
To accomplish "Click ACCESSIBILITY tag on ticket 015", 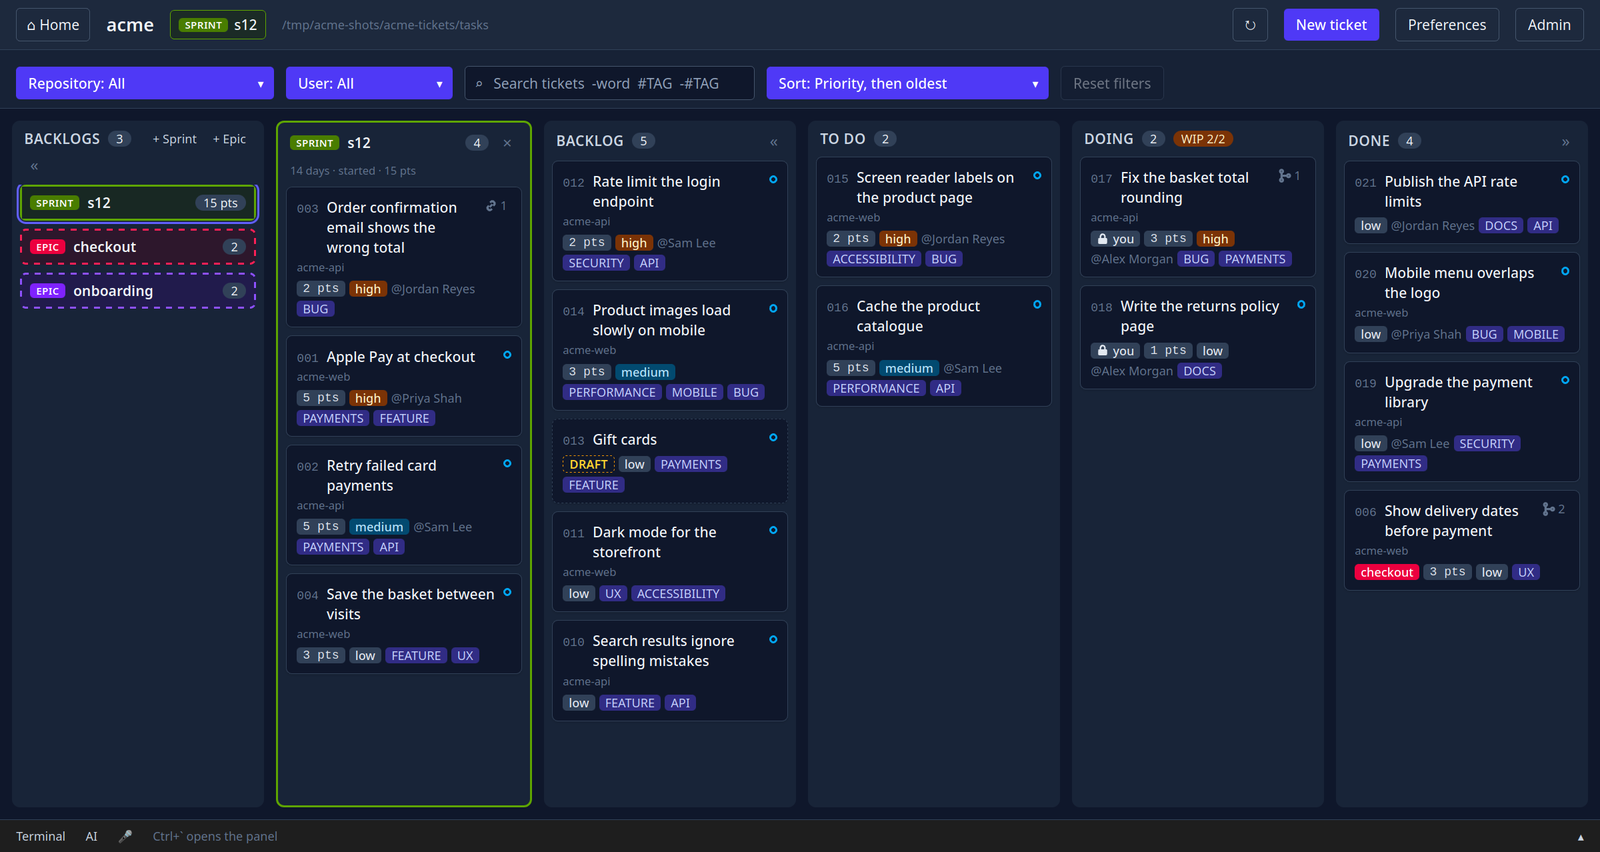I will [x=874, y=259].
